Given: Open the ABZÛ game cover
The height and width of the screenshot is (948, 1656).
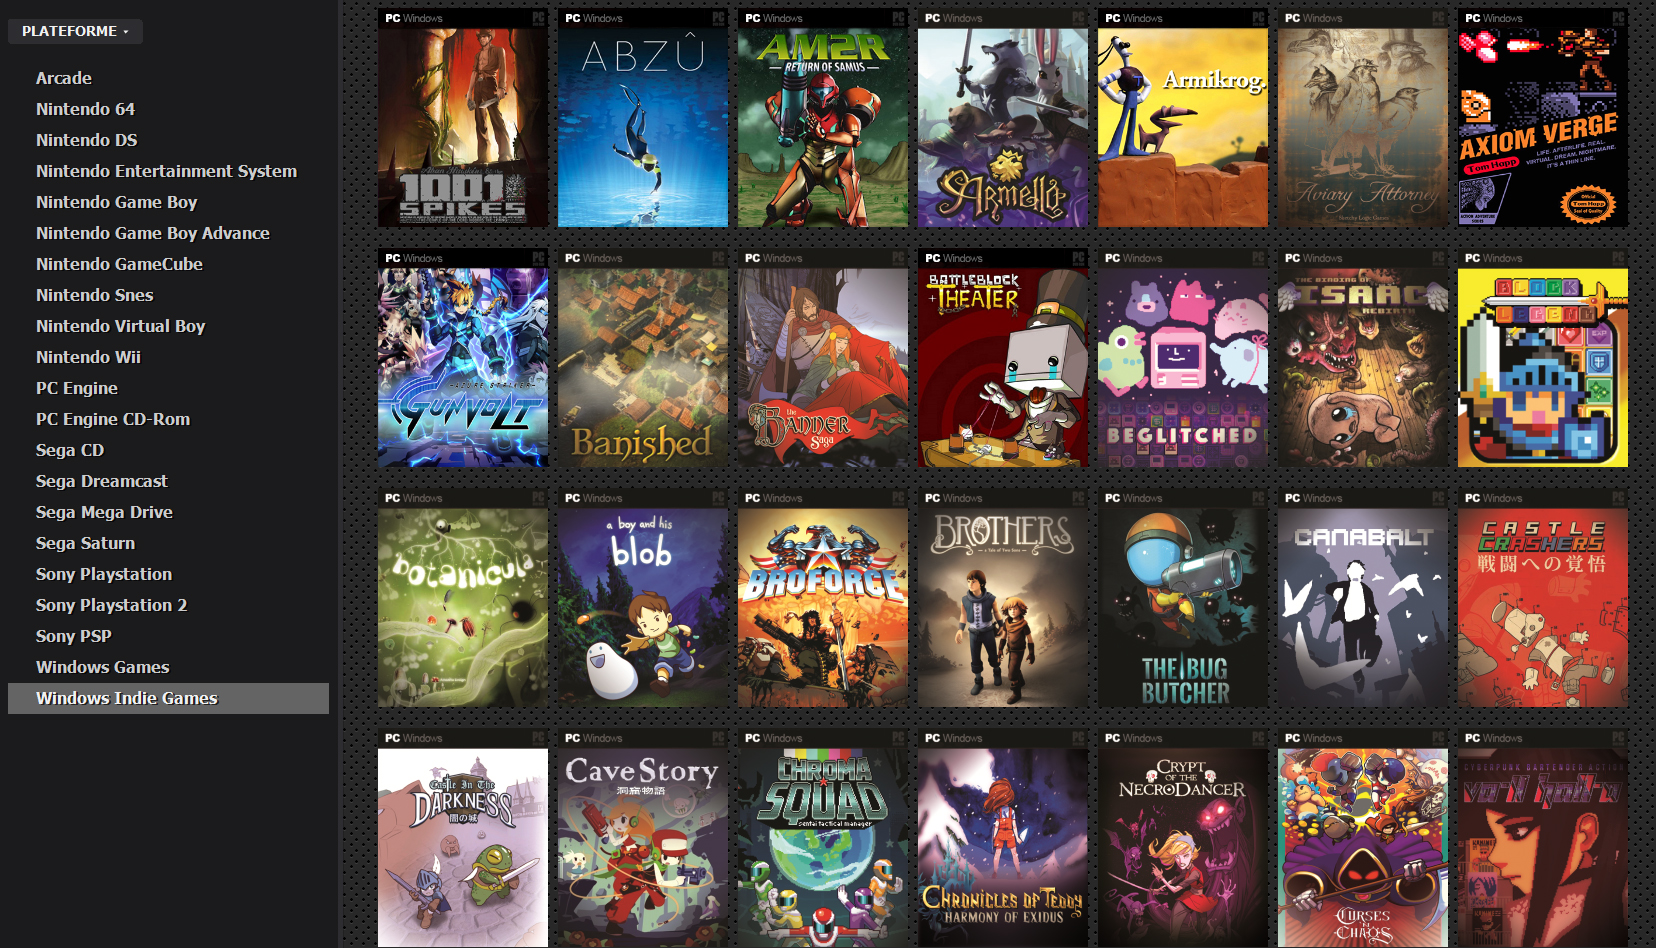Looking at the screenshot, I should pos(643,118).
